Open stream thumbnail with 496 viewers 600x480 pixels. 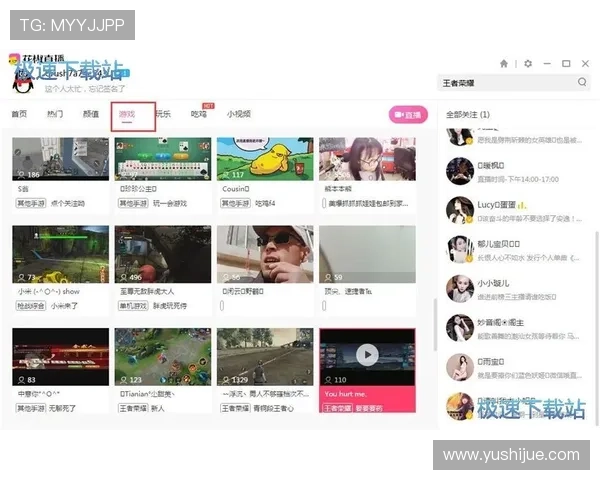tap(163, 254)
